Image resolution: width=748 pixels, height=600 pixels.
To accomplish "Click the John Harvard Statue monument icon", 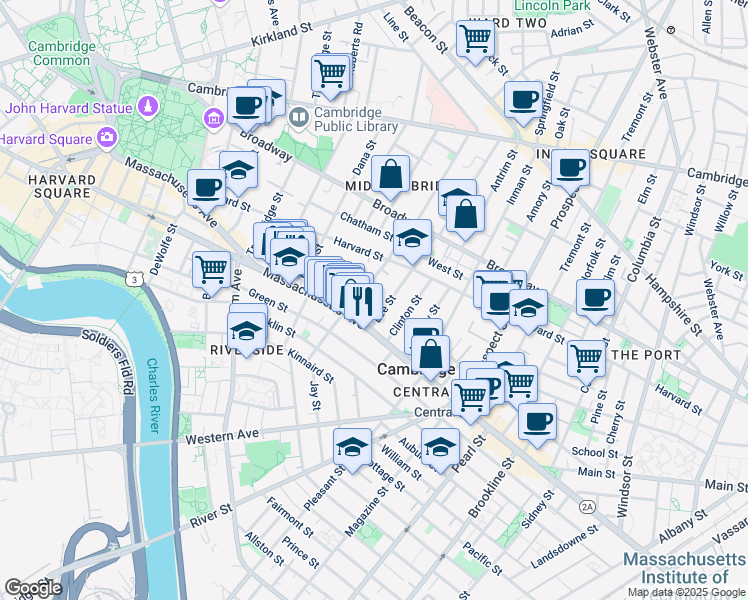I will click(148, 106).
